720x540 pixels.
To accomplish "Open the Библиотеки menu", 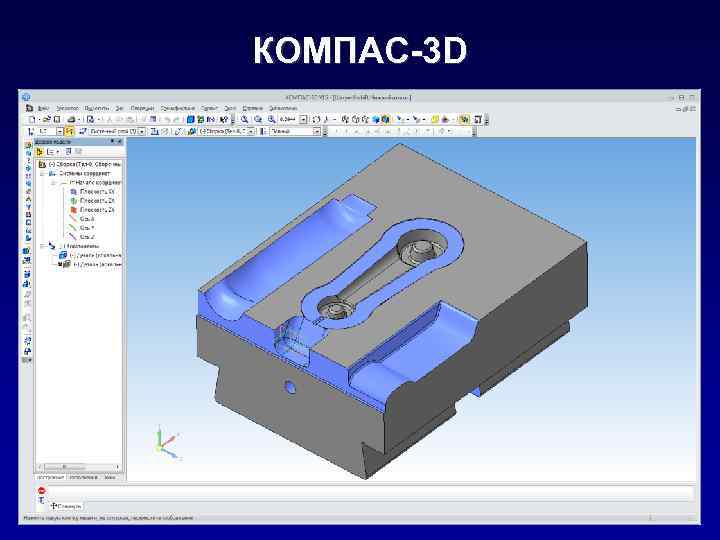I will pyautogui.click(x=283, y=108).
